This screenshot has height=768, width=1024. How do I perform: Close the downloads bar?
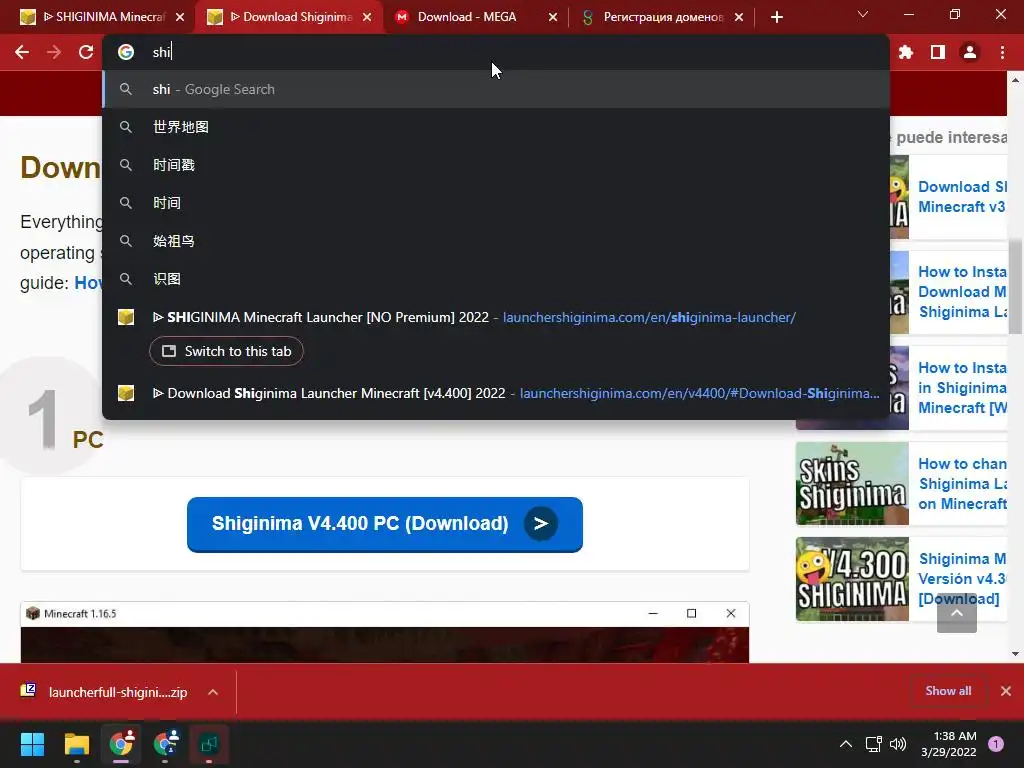(1006, 691)
